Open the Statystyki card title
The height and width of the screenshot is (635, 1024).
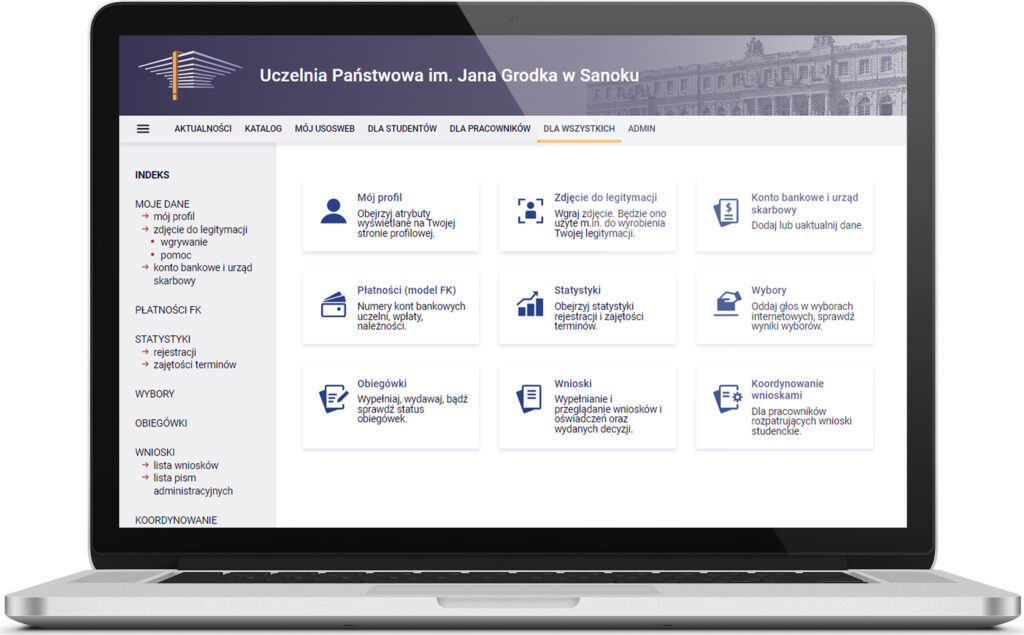(577, 290)
